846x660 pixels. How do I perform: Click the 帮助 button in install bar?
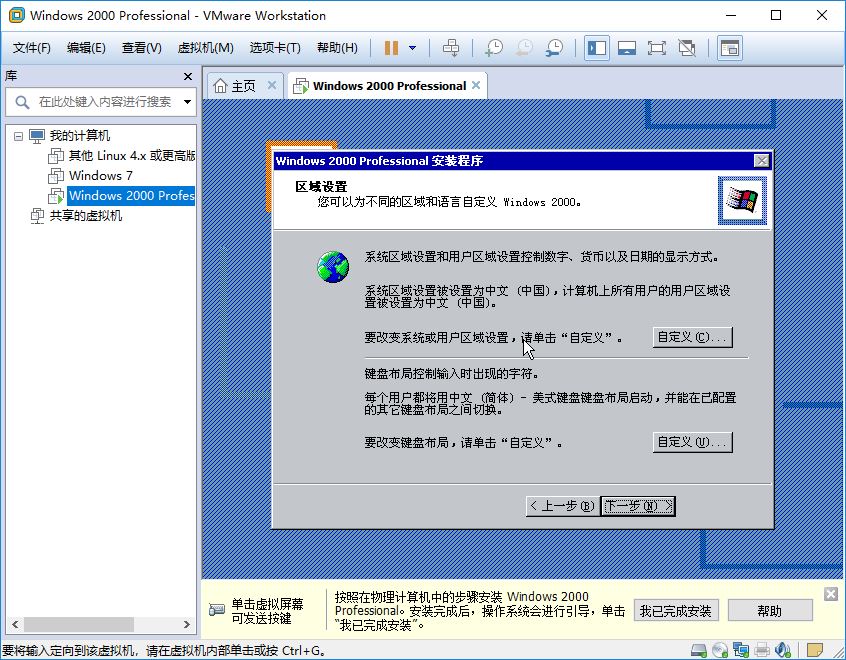pyautogui.click(x=769, y=611)
